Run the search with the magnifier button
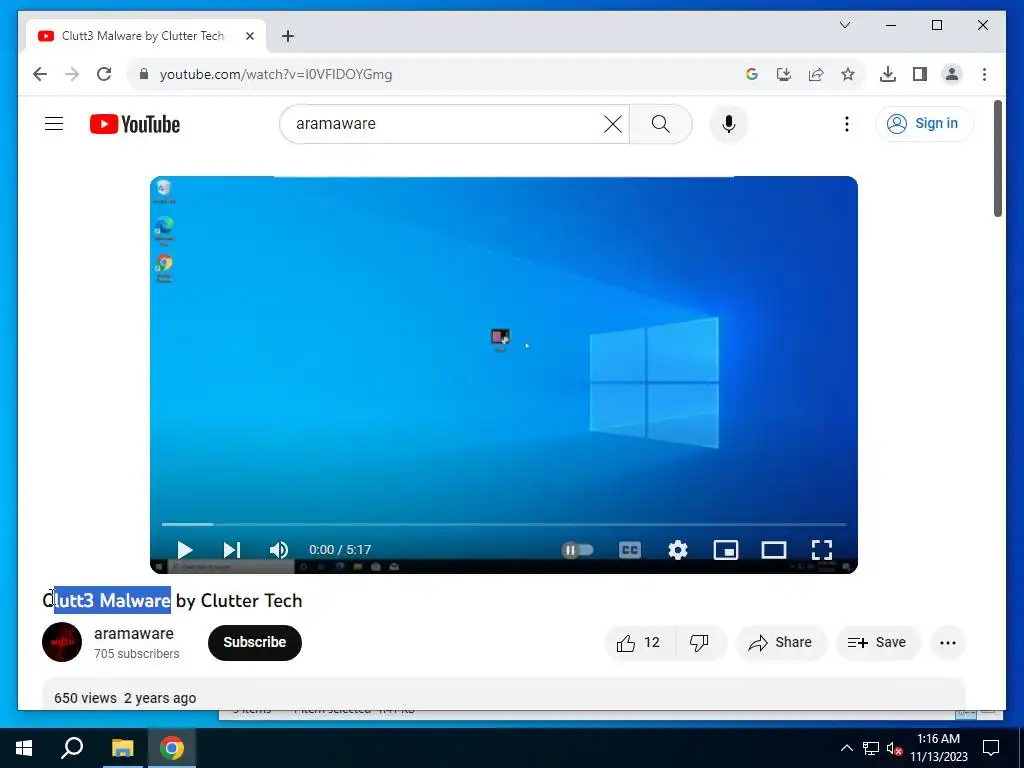1024x768 pixels. [660, 124]
